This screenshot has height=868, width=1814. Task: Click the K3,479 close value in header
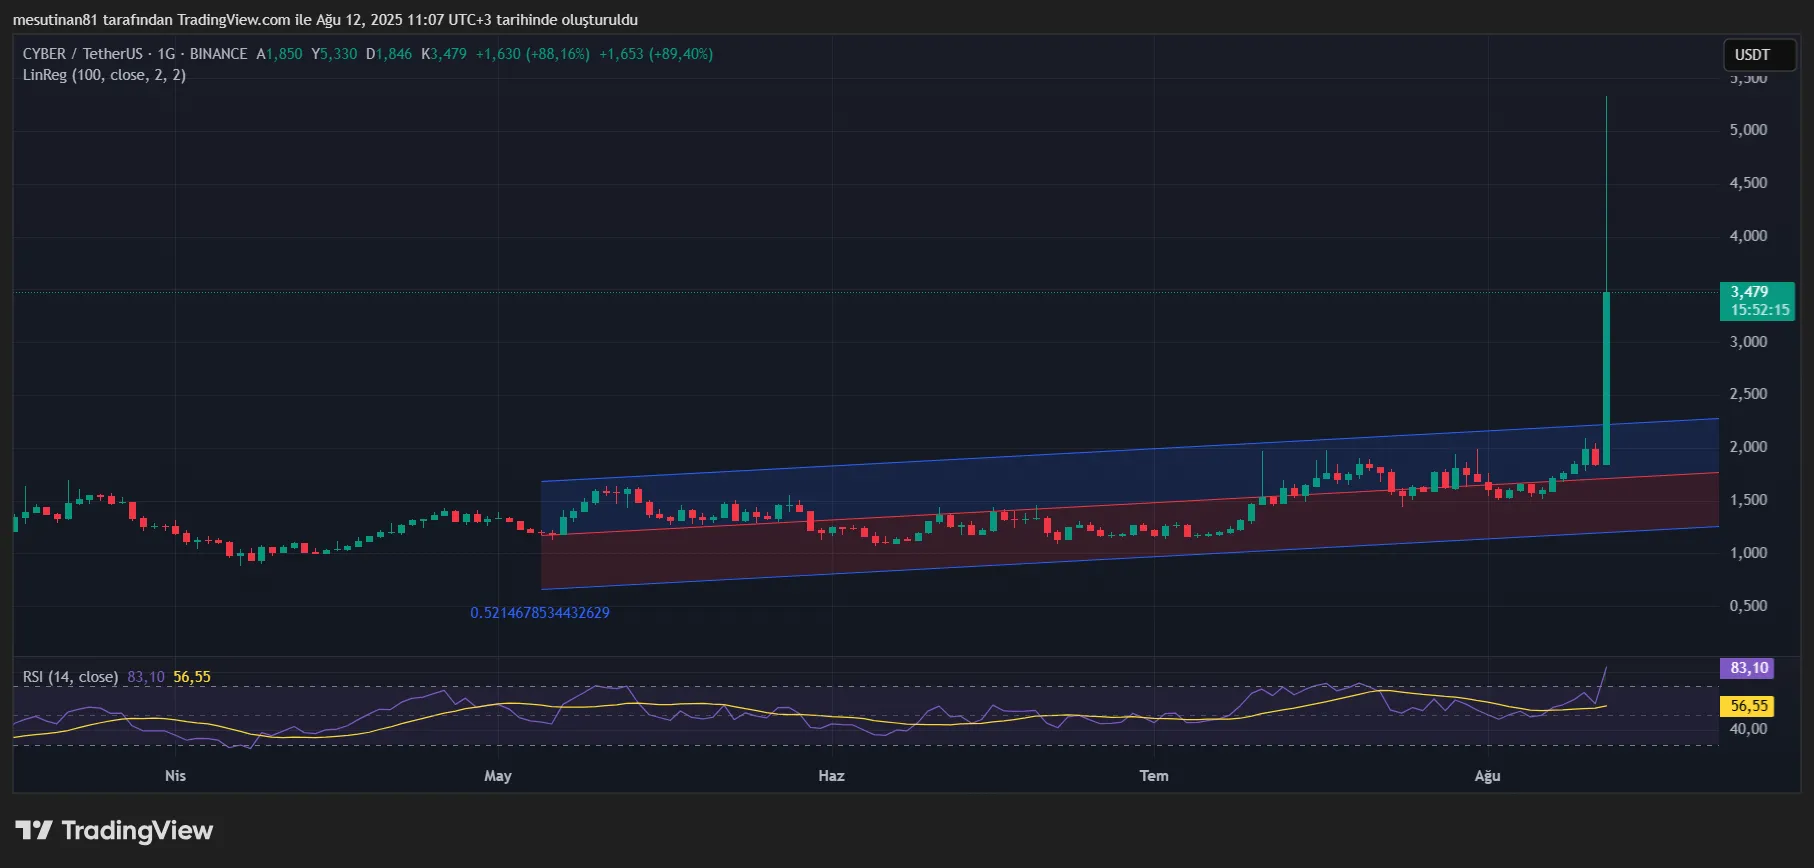(x=444, y=54)
